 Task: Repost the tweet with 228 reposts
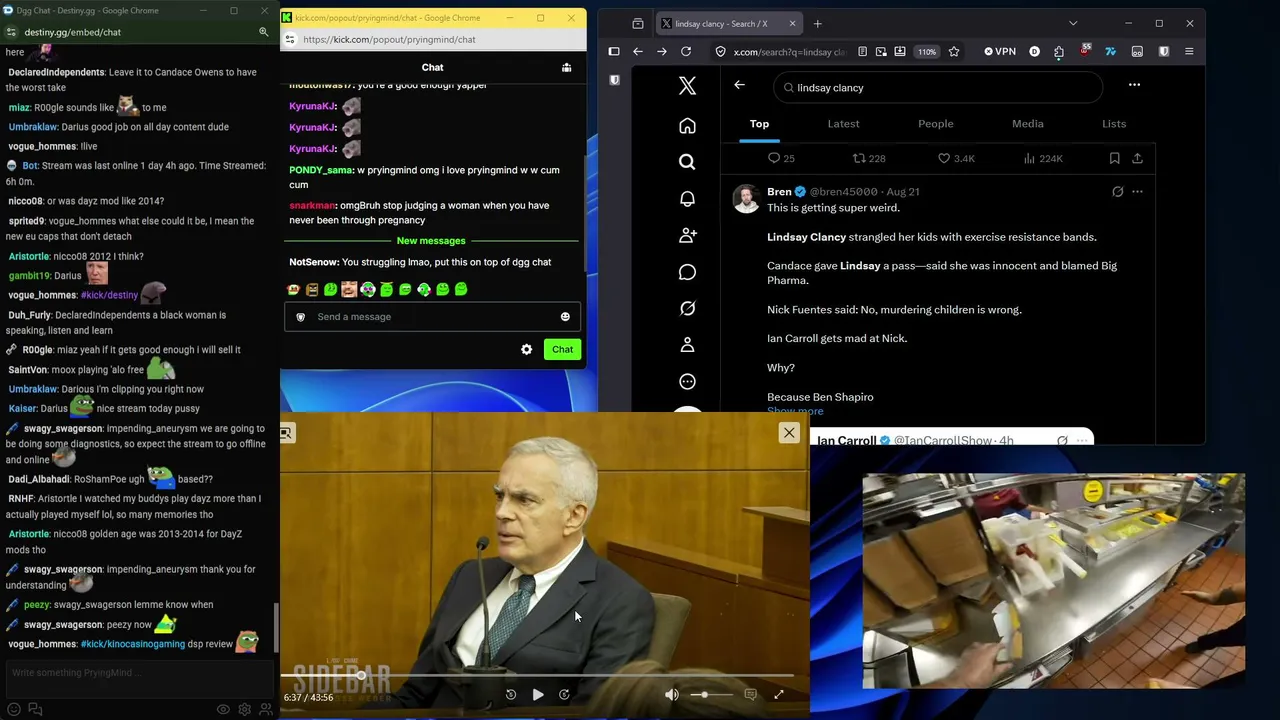tap(868, 158)
